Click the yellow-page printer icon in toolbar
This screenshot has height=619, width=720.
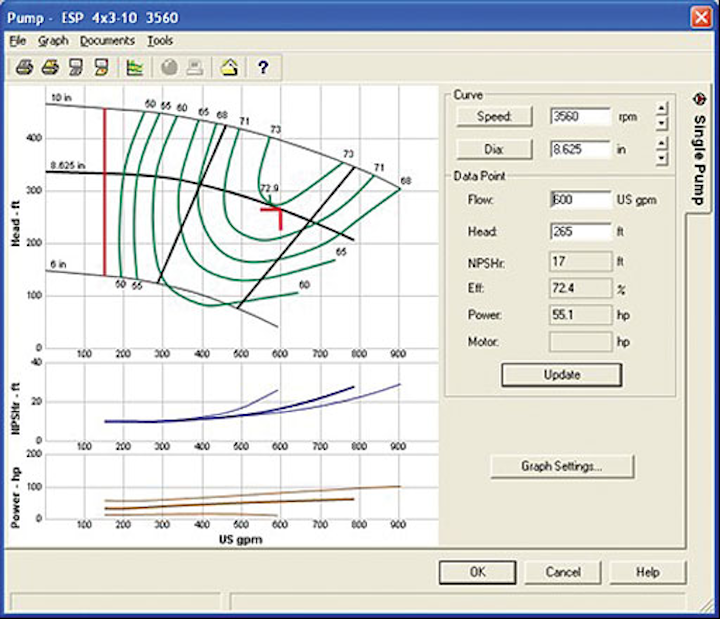click(x=50, y=68)
